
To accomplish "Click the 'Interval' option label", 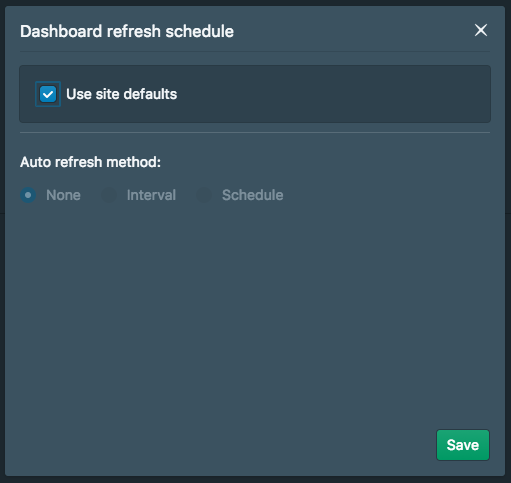I will 151,195.
